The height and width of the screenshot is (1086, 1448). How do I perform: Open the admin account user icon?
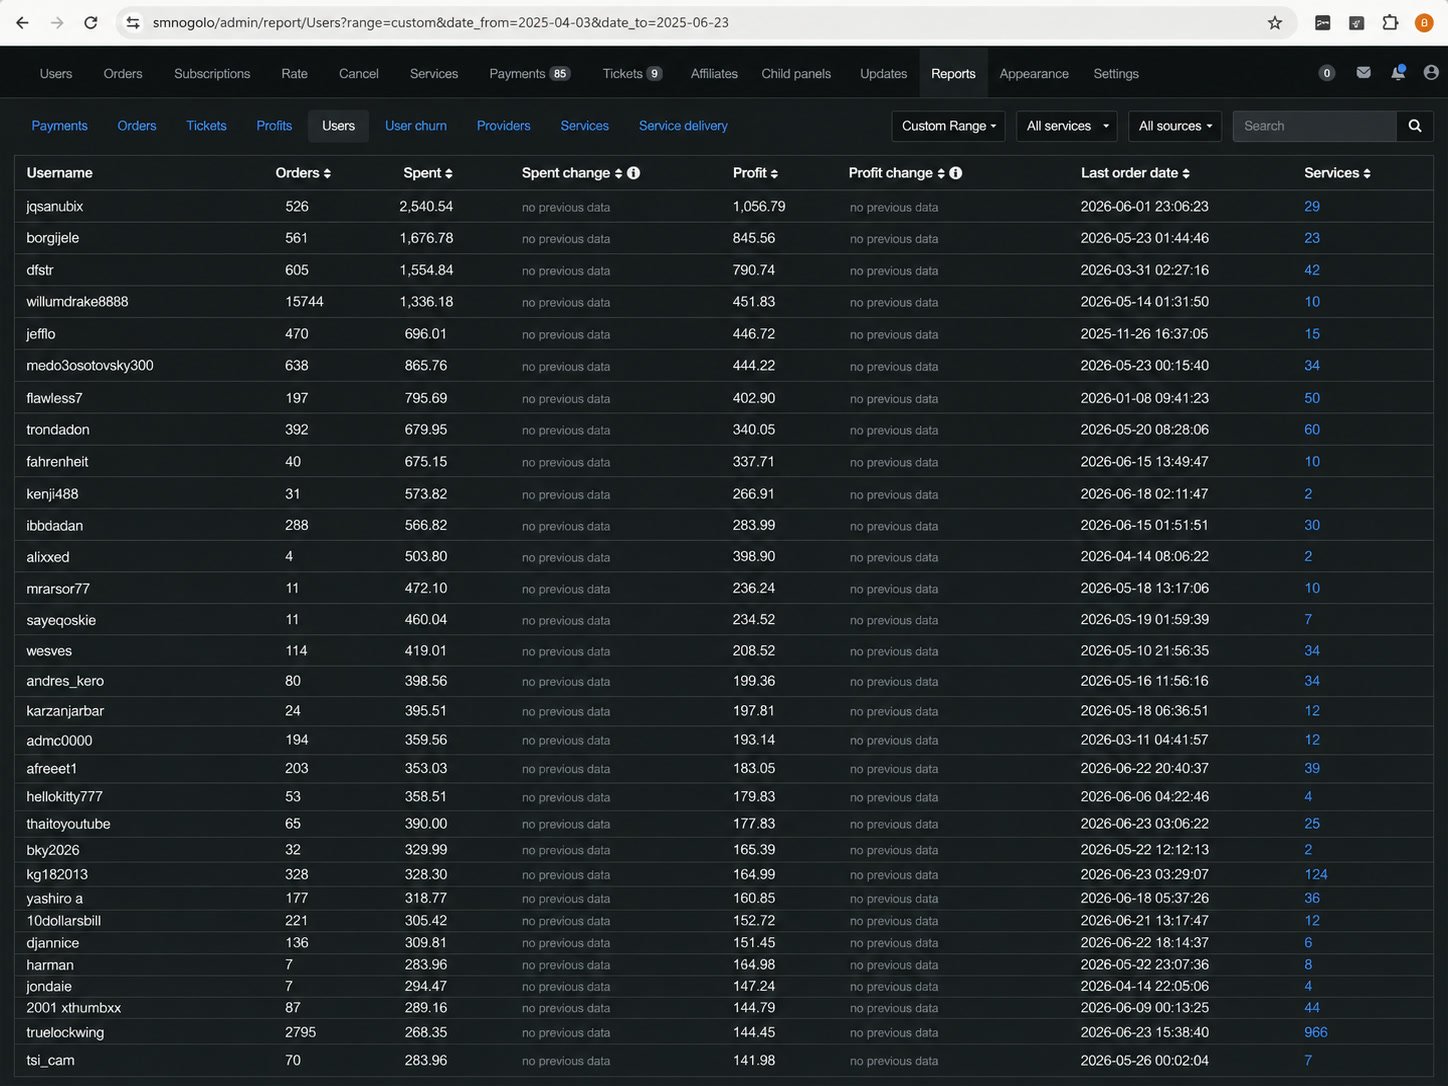pos(1431,72)
